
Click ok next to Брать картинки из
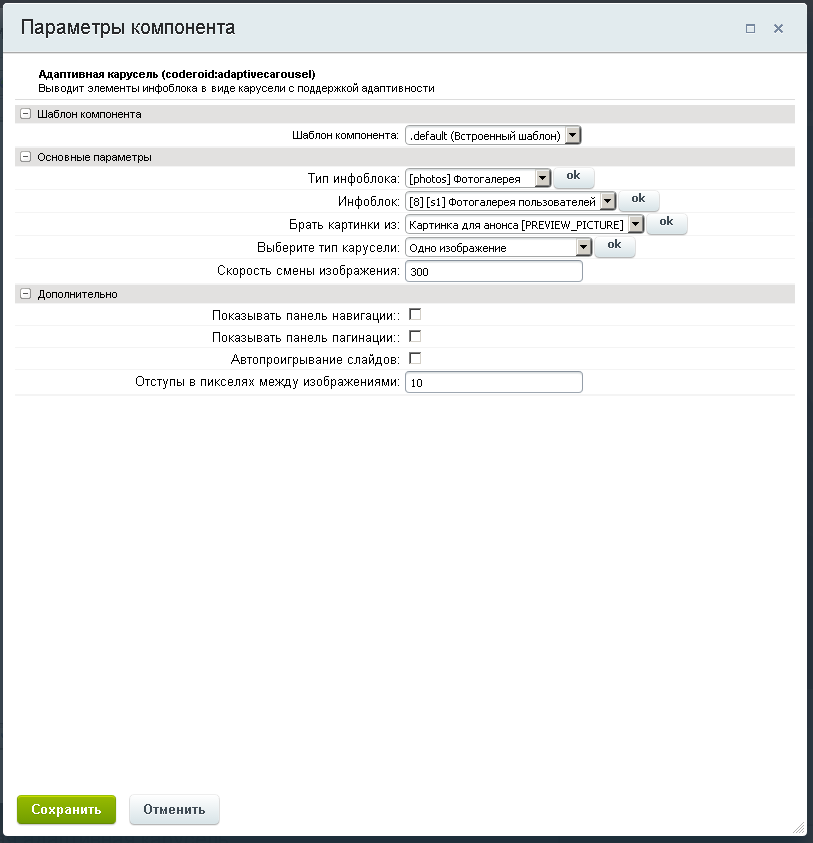pos(666,222)
